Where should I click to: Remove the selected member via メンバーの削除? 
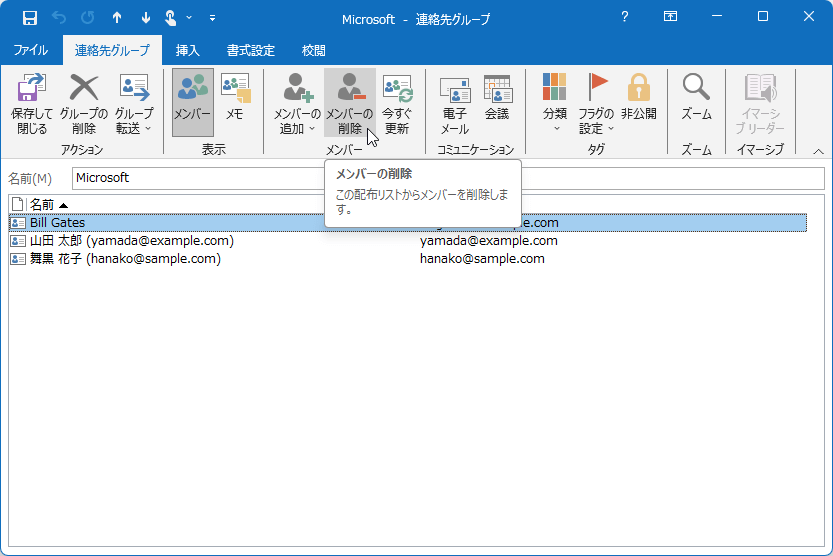(x=350, y=103)
